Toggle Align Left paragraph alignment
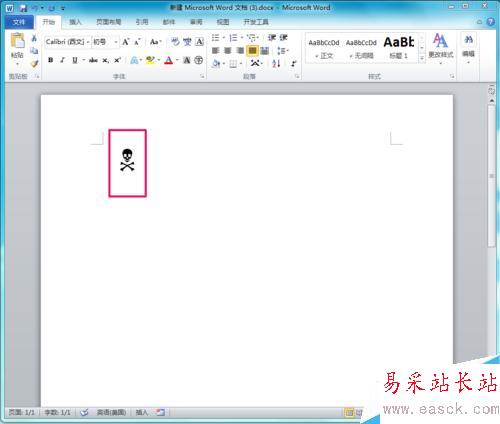The image size is (500, 424). pos(215,51)
